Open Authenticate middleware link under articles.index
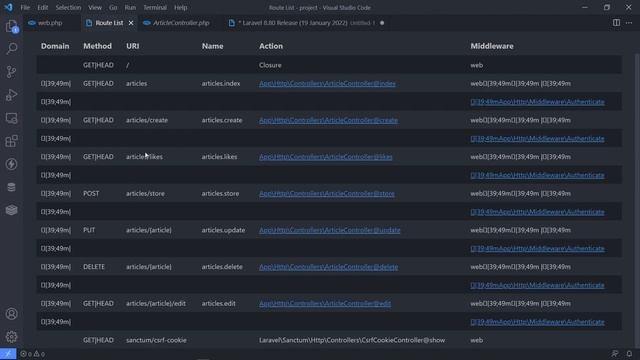Screen dimensions: 640x360 point(537,102)
